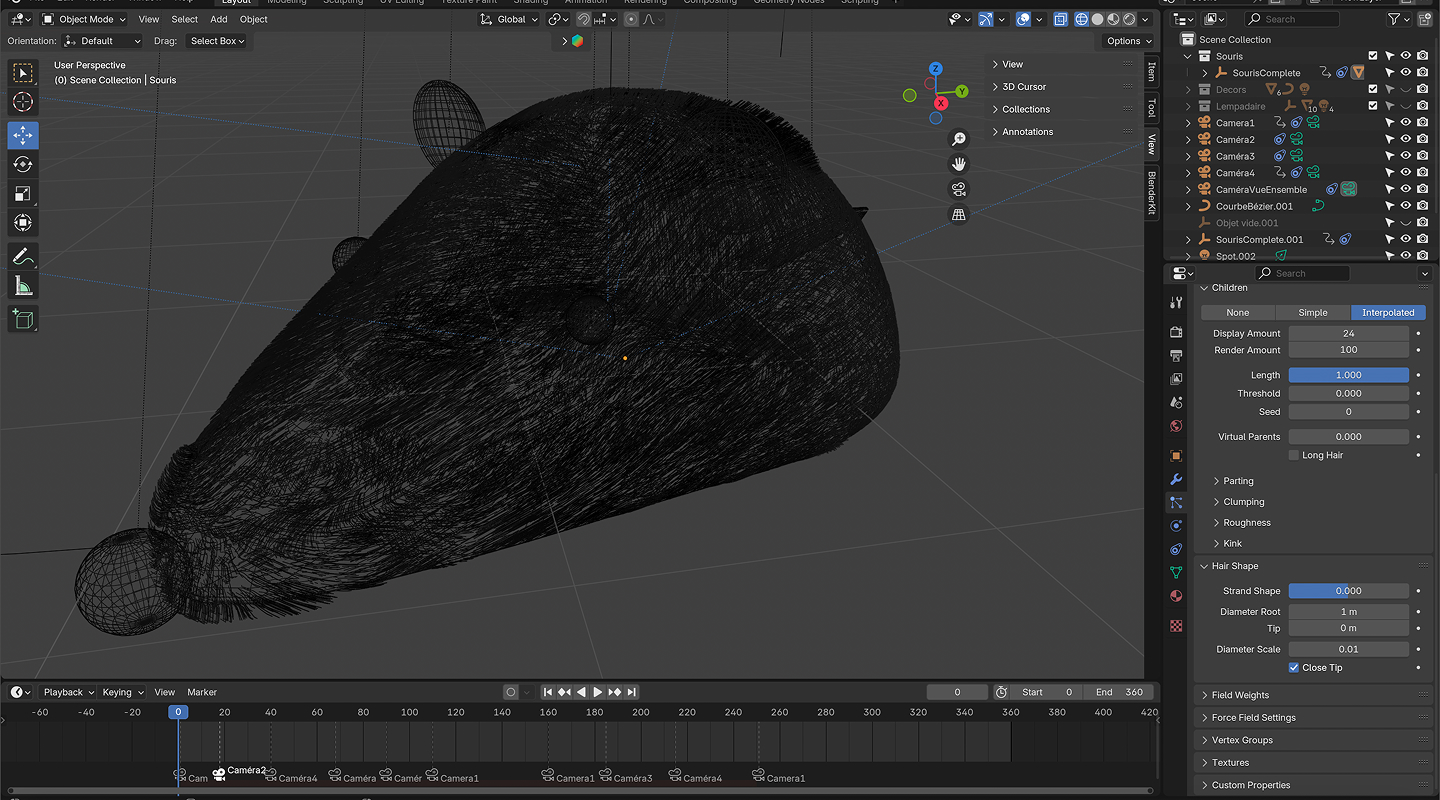The width and height of the screenshot is (1440, 800).
Task: Expand the Clumping panel
Action: (x=1244, y=502)
